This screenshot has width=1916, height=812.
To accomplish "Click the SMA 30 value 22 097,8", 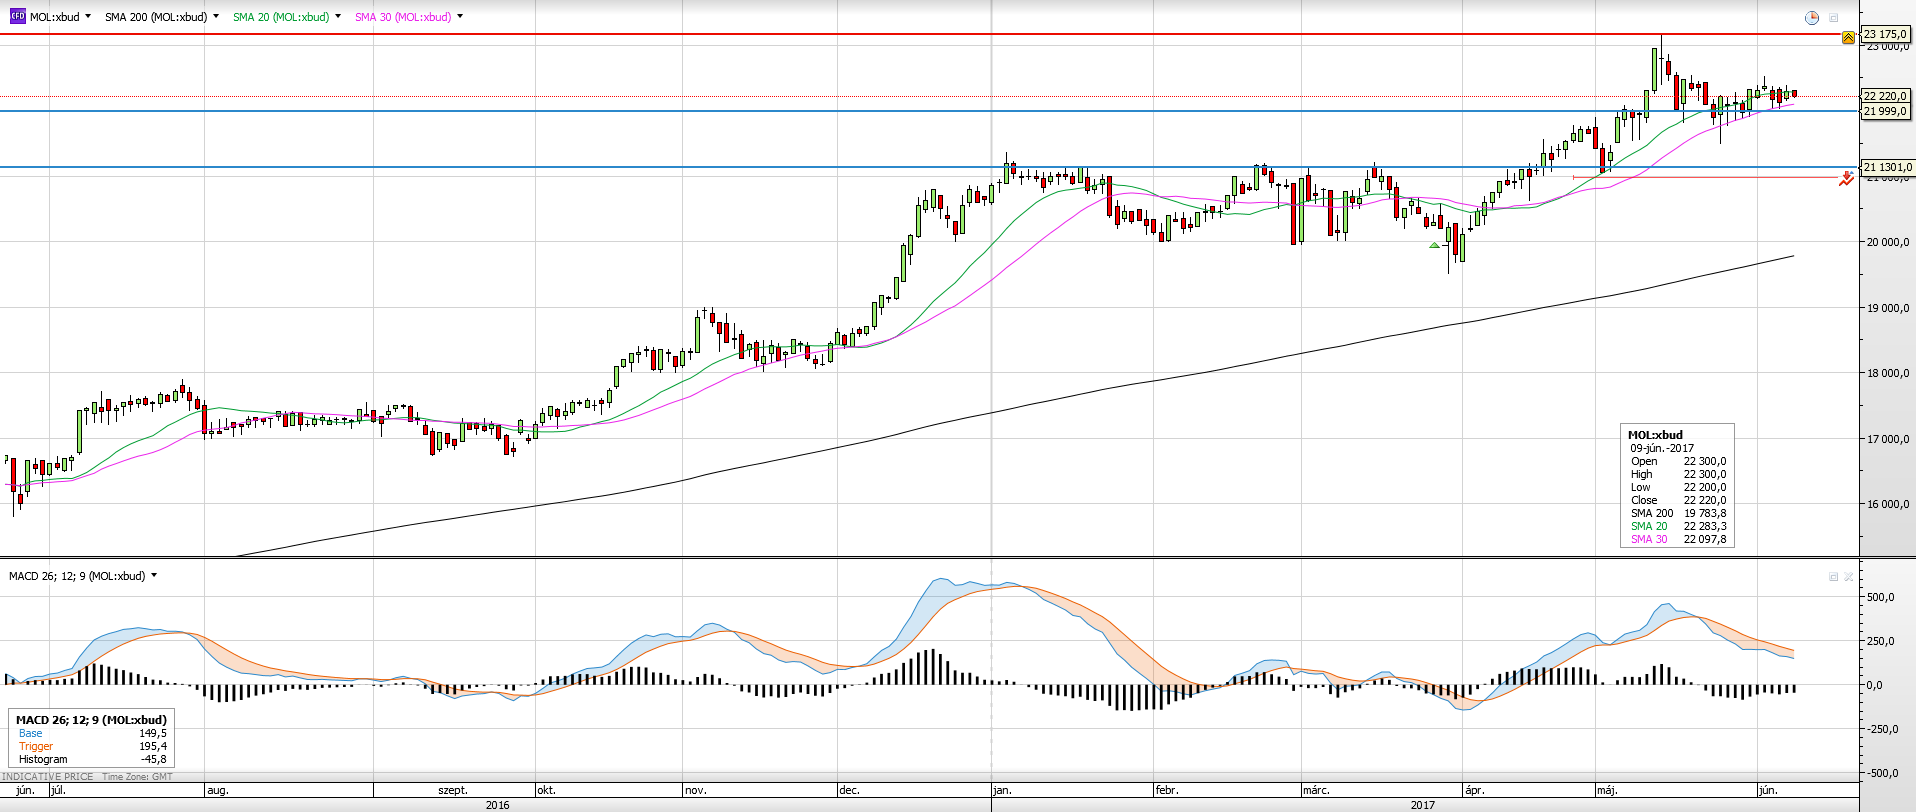I will [x=1705, y=539].
